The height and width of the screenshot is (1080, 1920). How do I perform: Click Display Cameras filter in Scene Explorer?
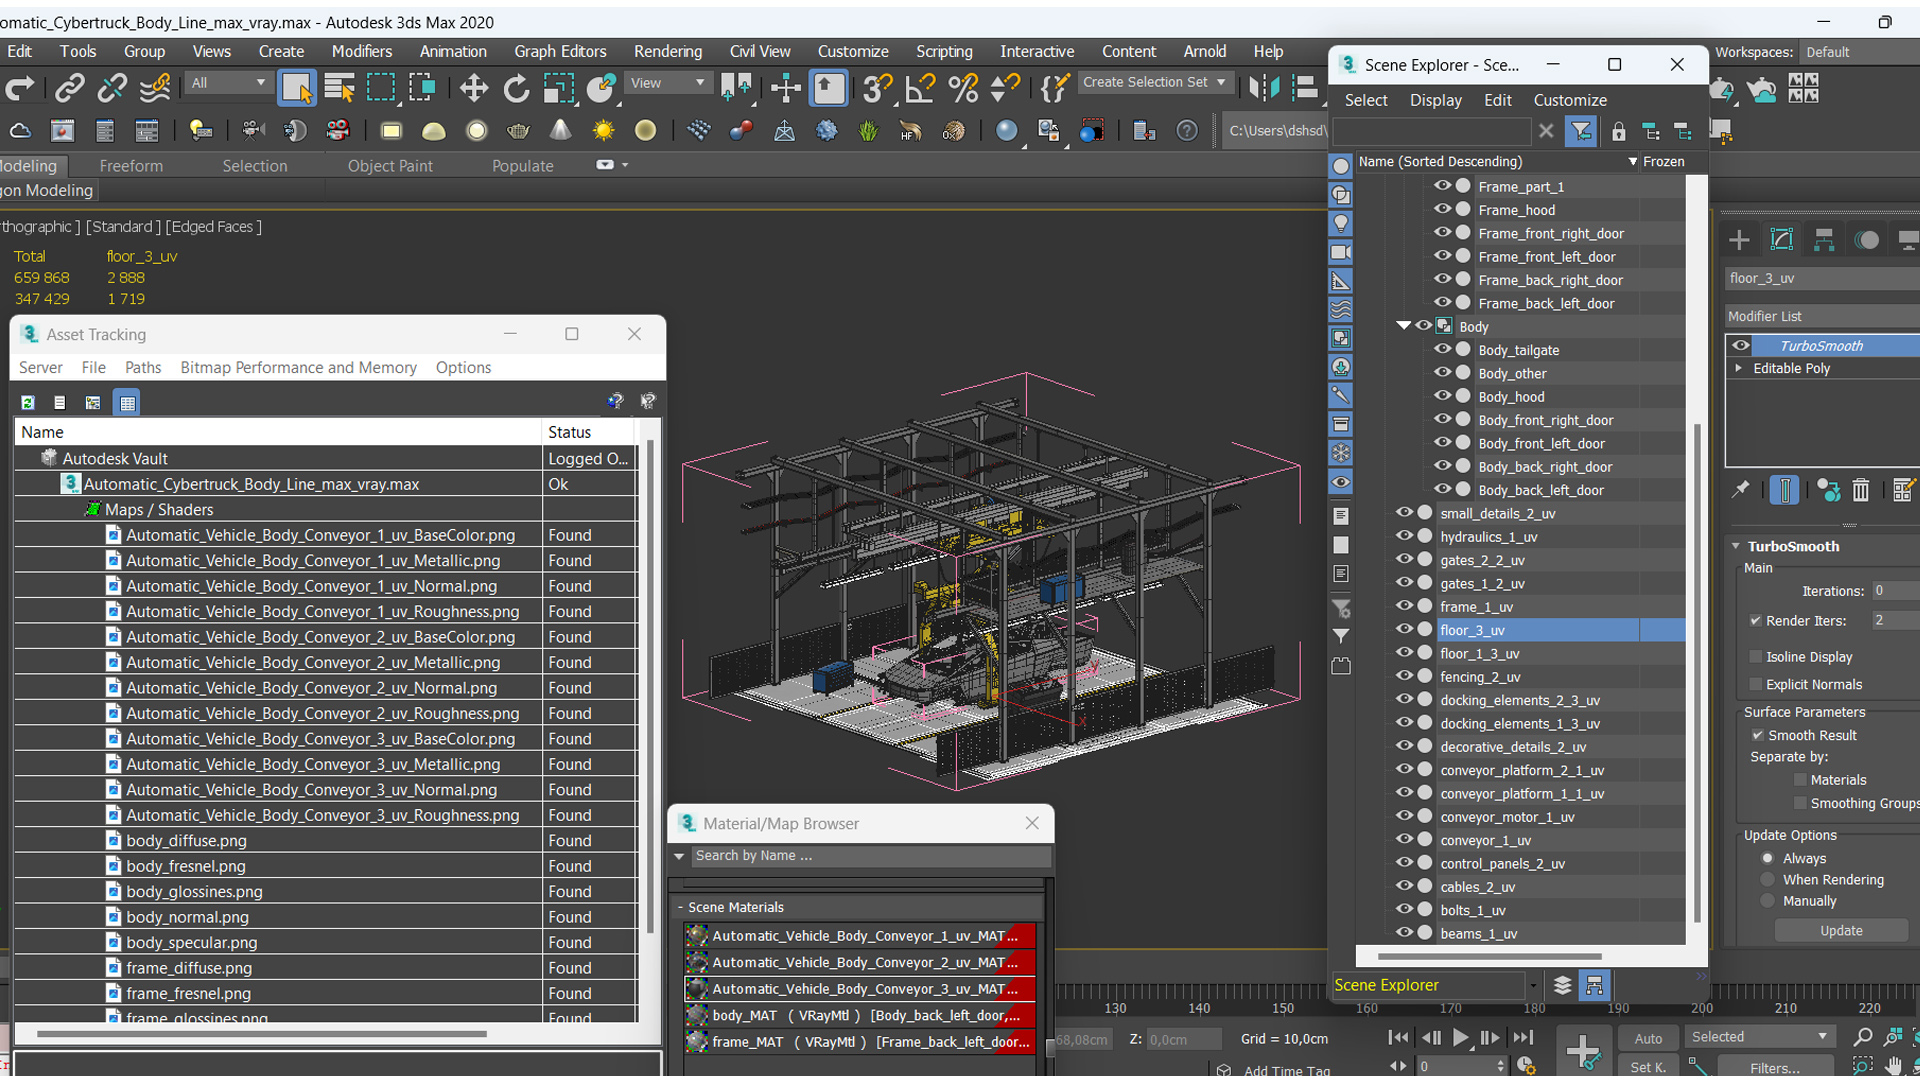point(1341,252)
